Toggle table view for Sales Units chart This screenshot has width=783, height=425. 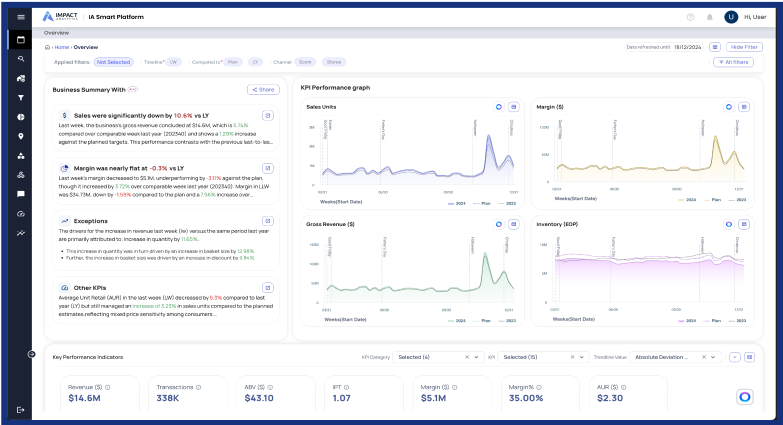coord(513,107)
